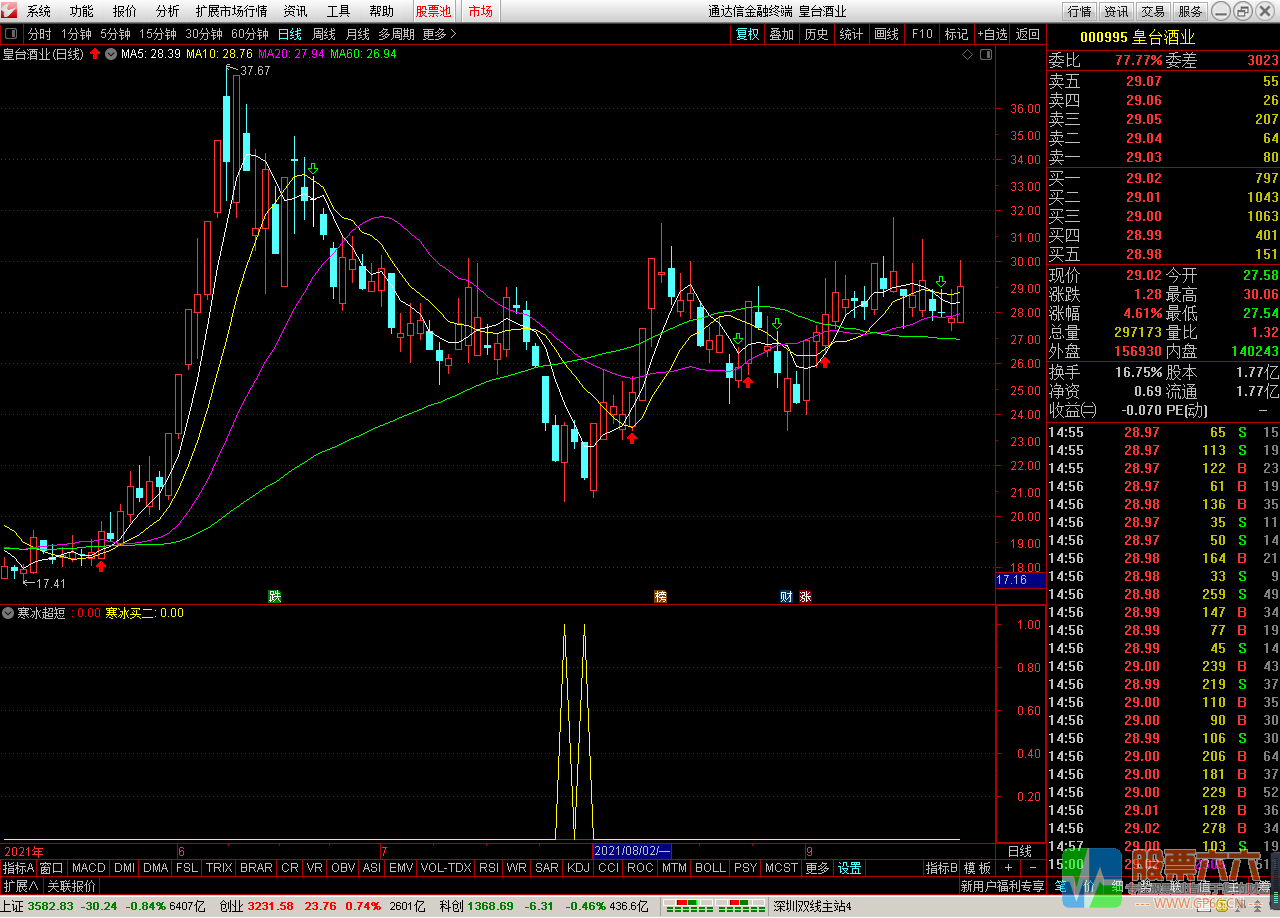
Task: Click the diamond icon above the chart
Action: click(x=967, y=55)
